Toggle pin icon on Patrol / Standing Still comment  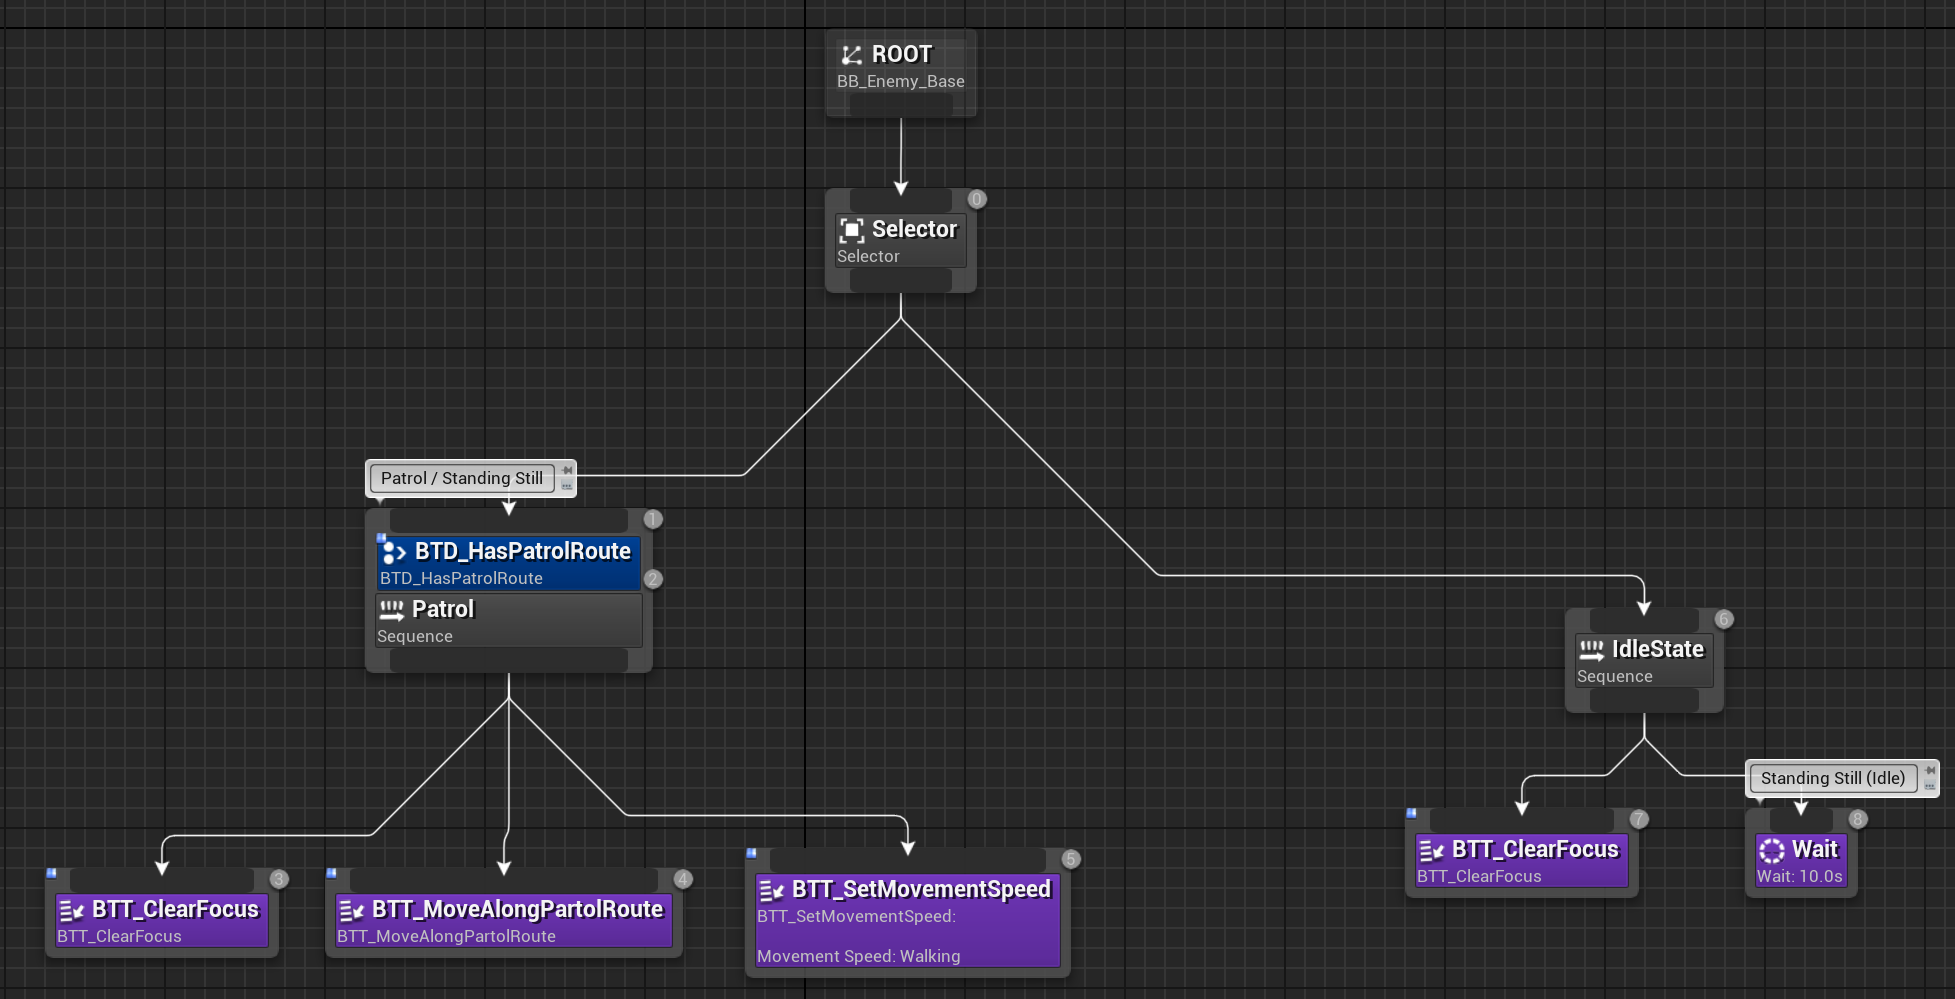point(567,470)
